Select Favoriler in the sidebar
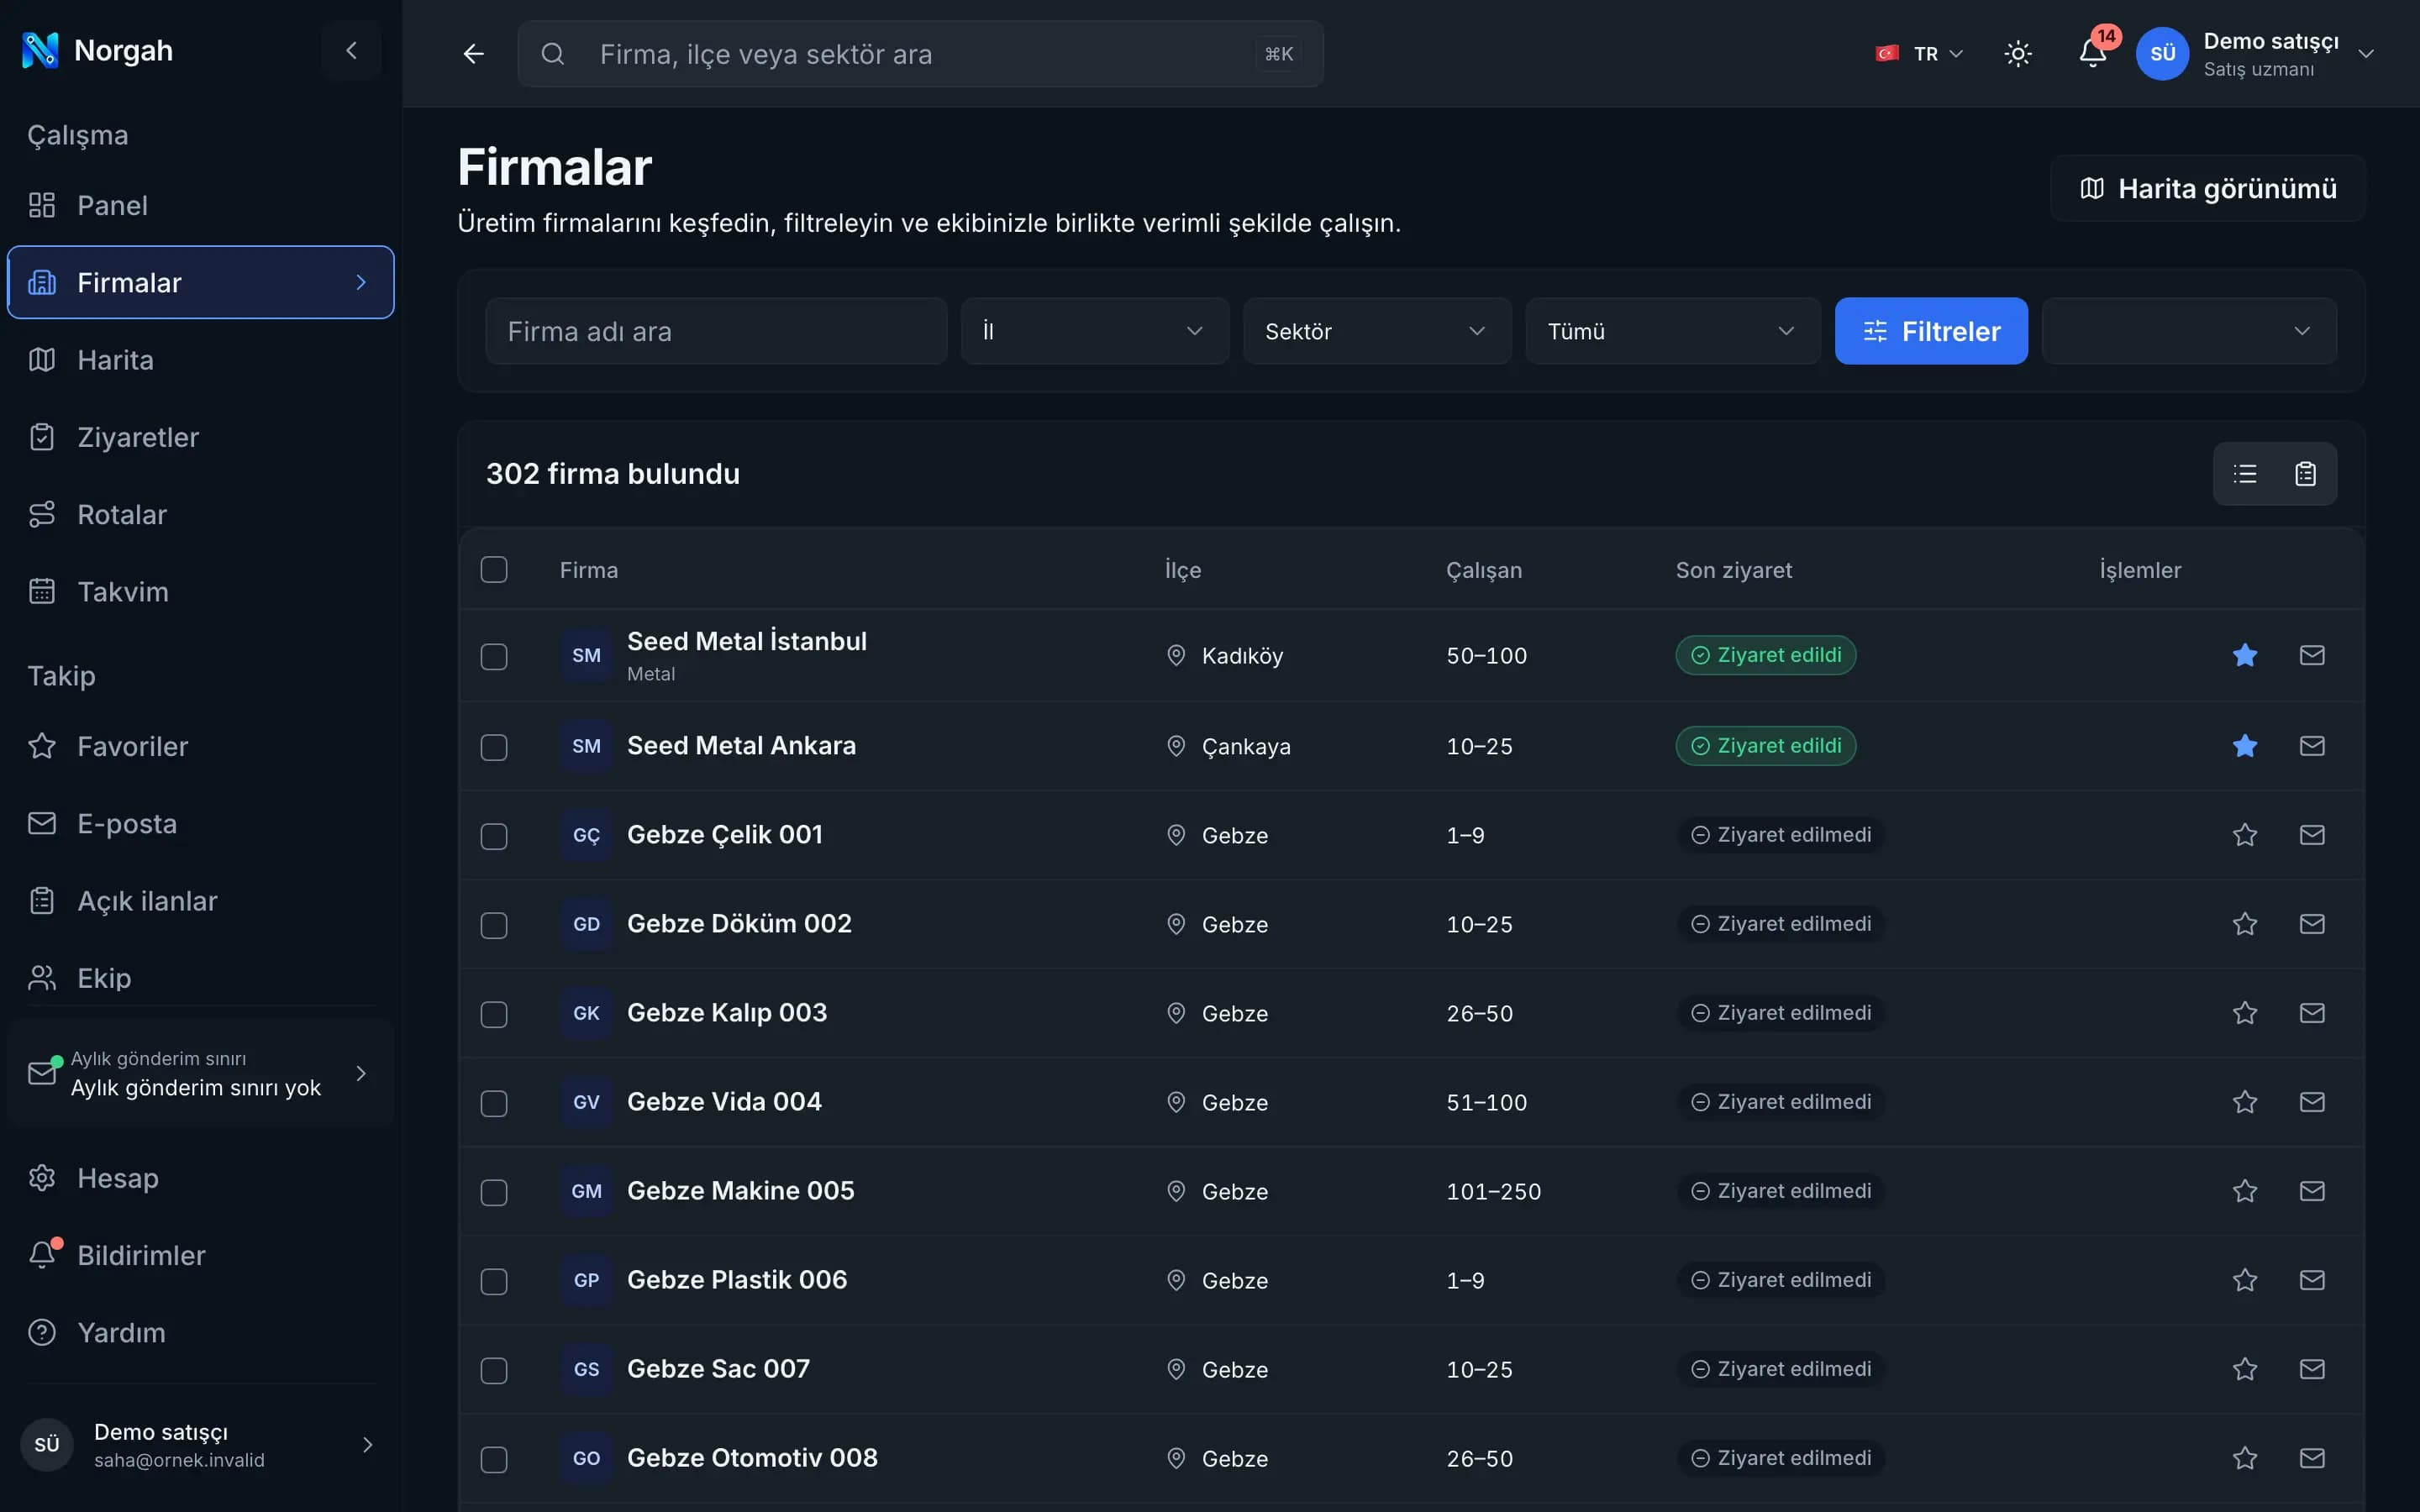Image resolution: width=2420 pixels, height=1512 pixels. coord(201,746)
